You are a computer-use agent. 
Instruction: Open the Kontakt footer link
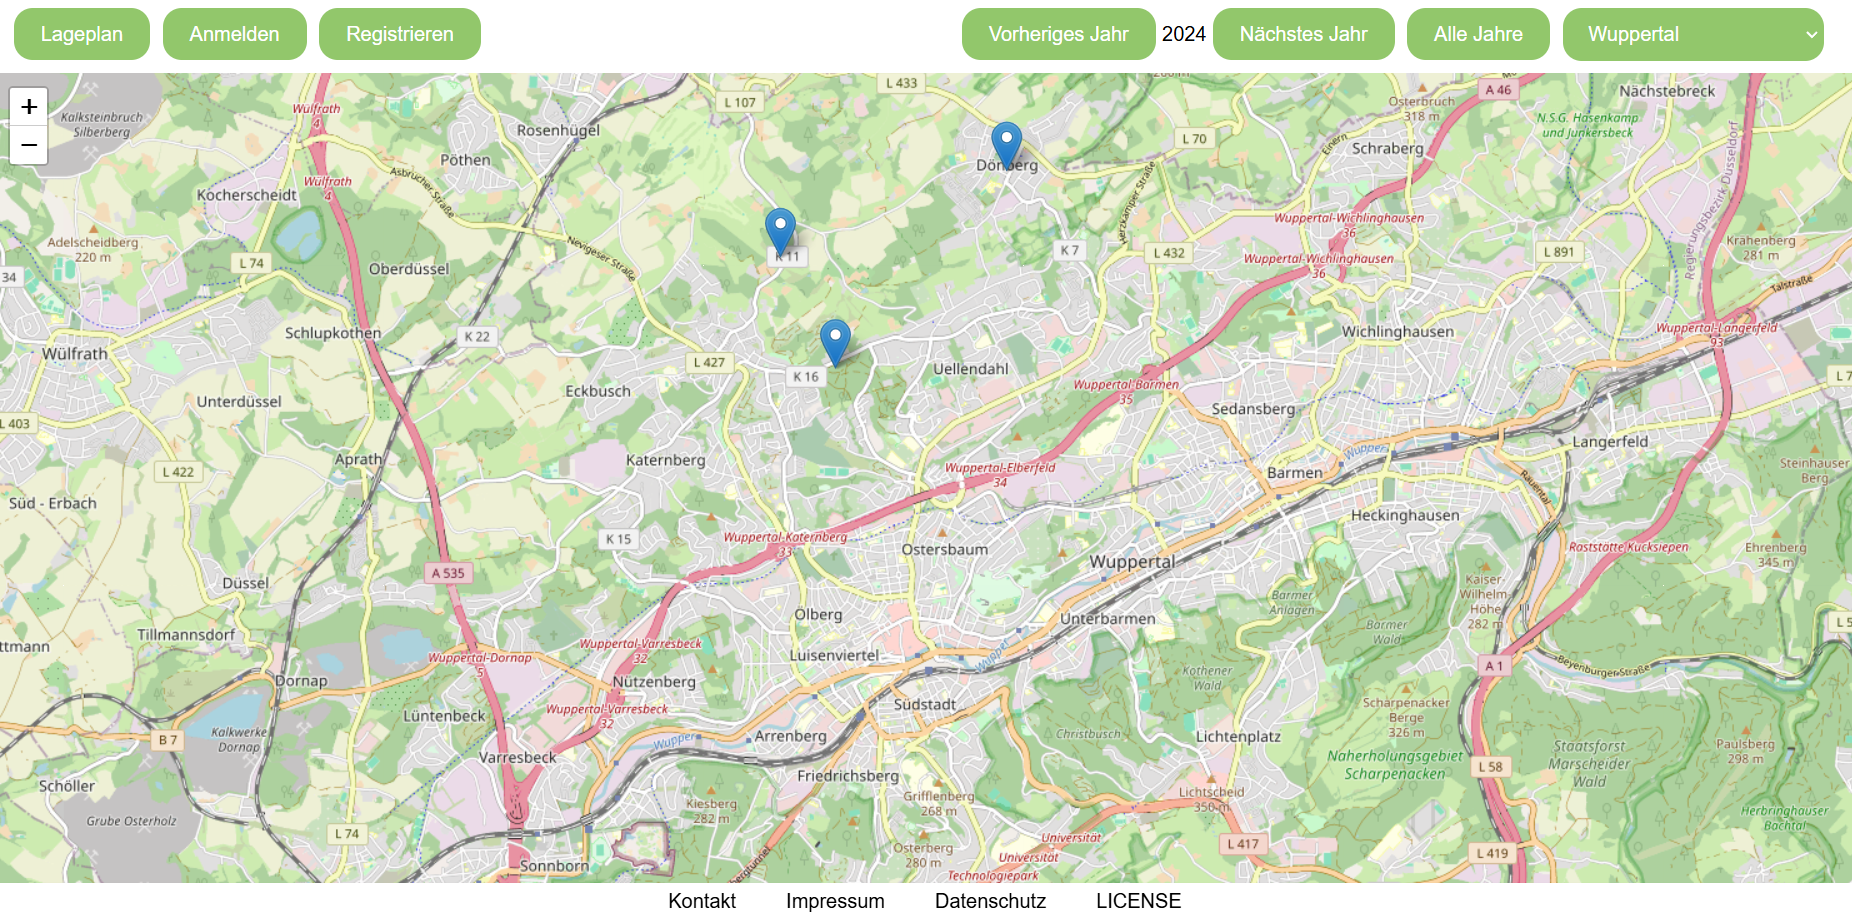tap(701, 900)
